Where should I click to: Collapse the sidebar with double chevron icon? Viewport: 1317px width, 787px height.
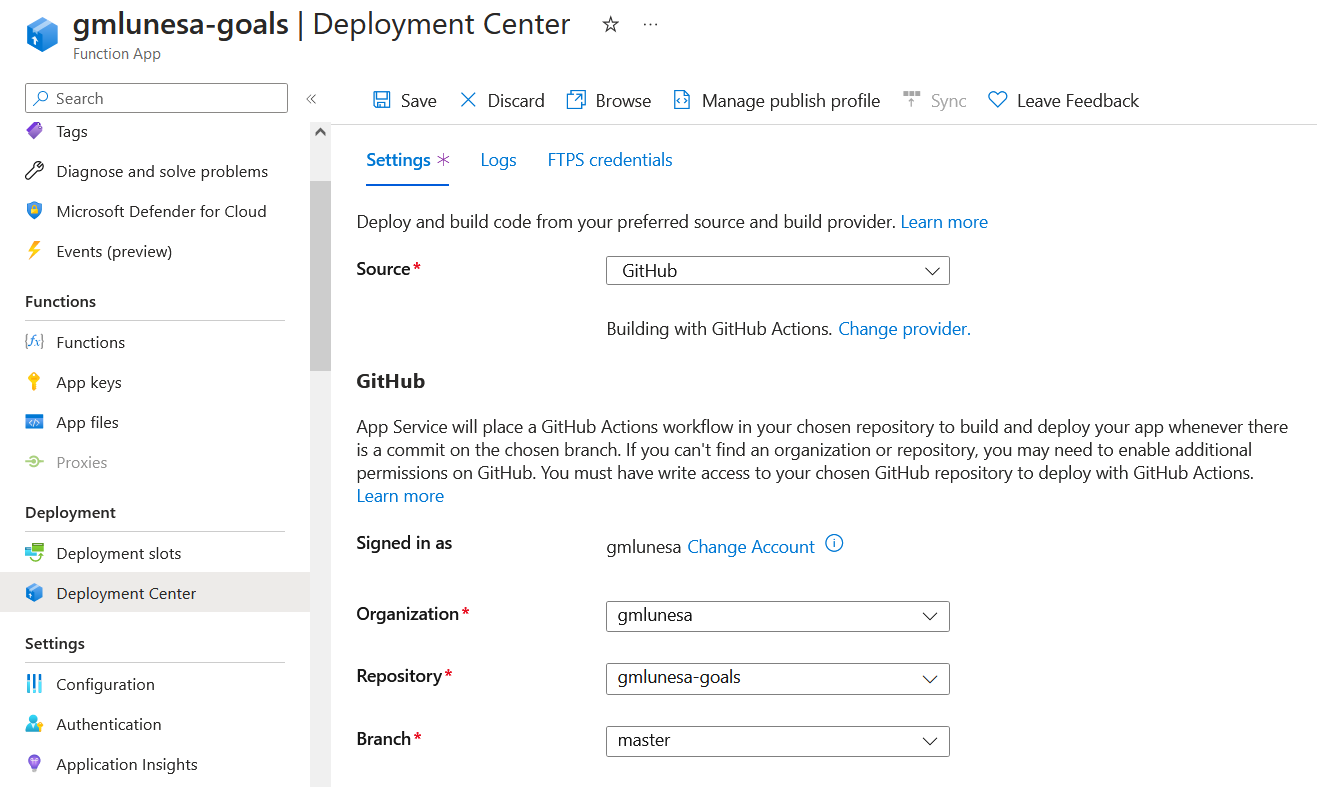click(x=311, y=98)
